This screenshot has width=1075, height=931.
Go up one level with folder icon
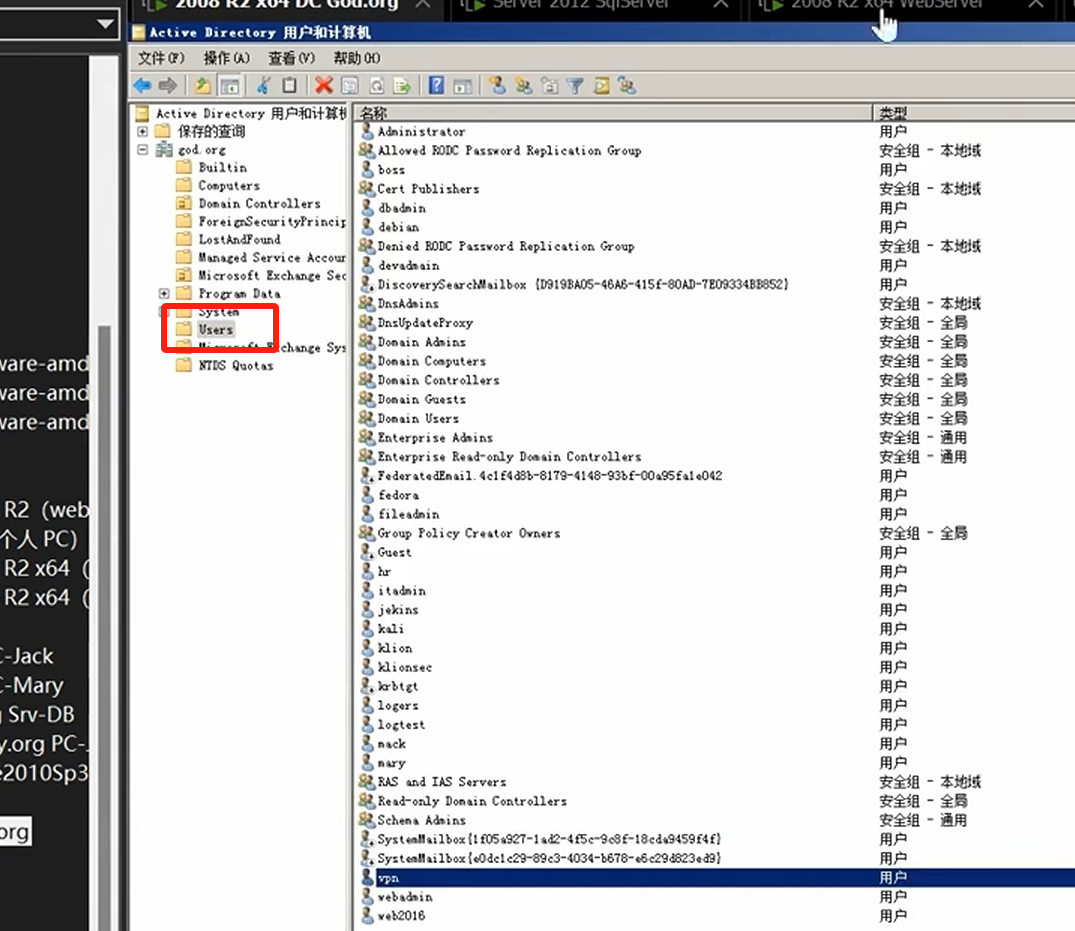point(202,86)
